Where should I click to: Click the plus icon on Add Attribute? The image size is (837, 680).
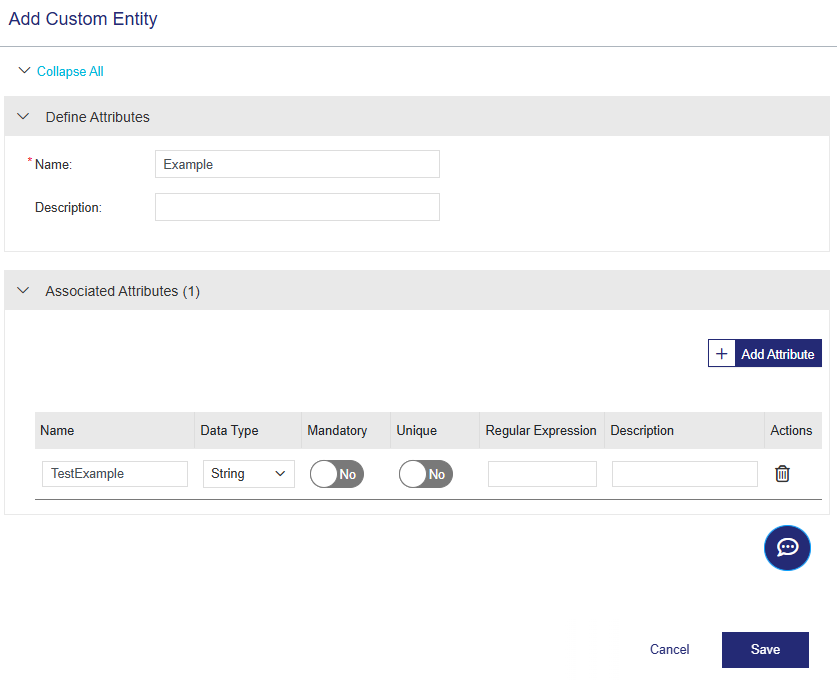click(x=722, y=354)
